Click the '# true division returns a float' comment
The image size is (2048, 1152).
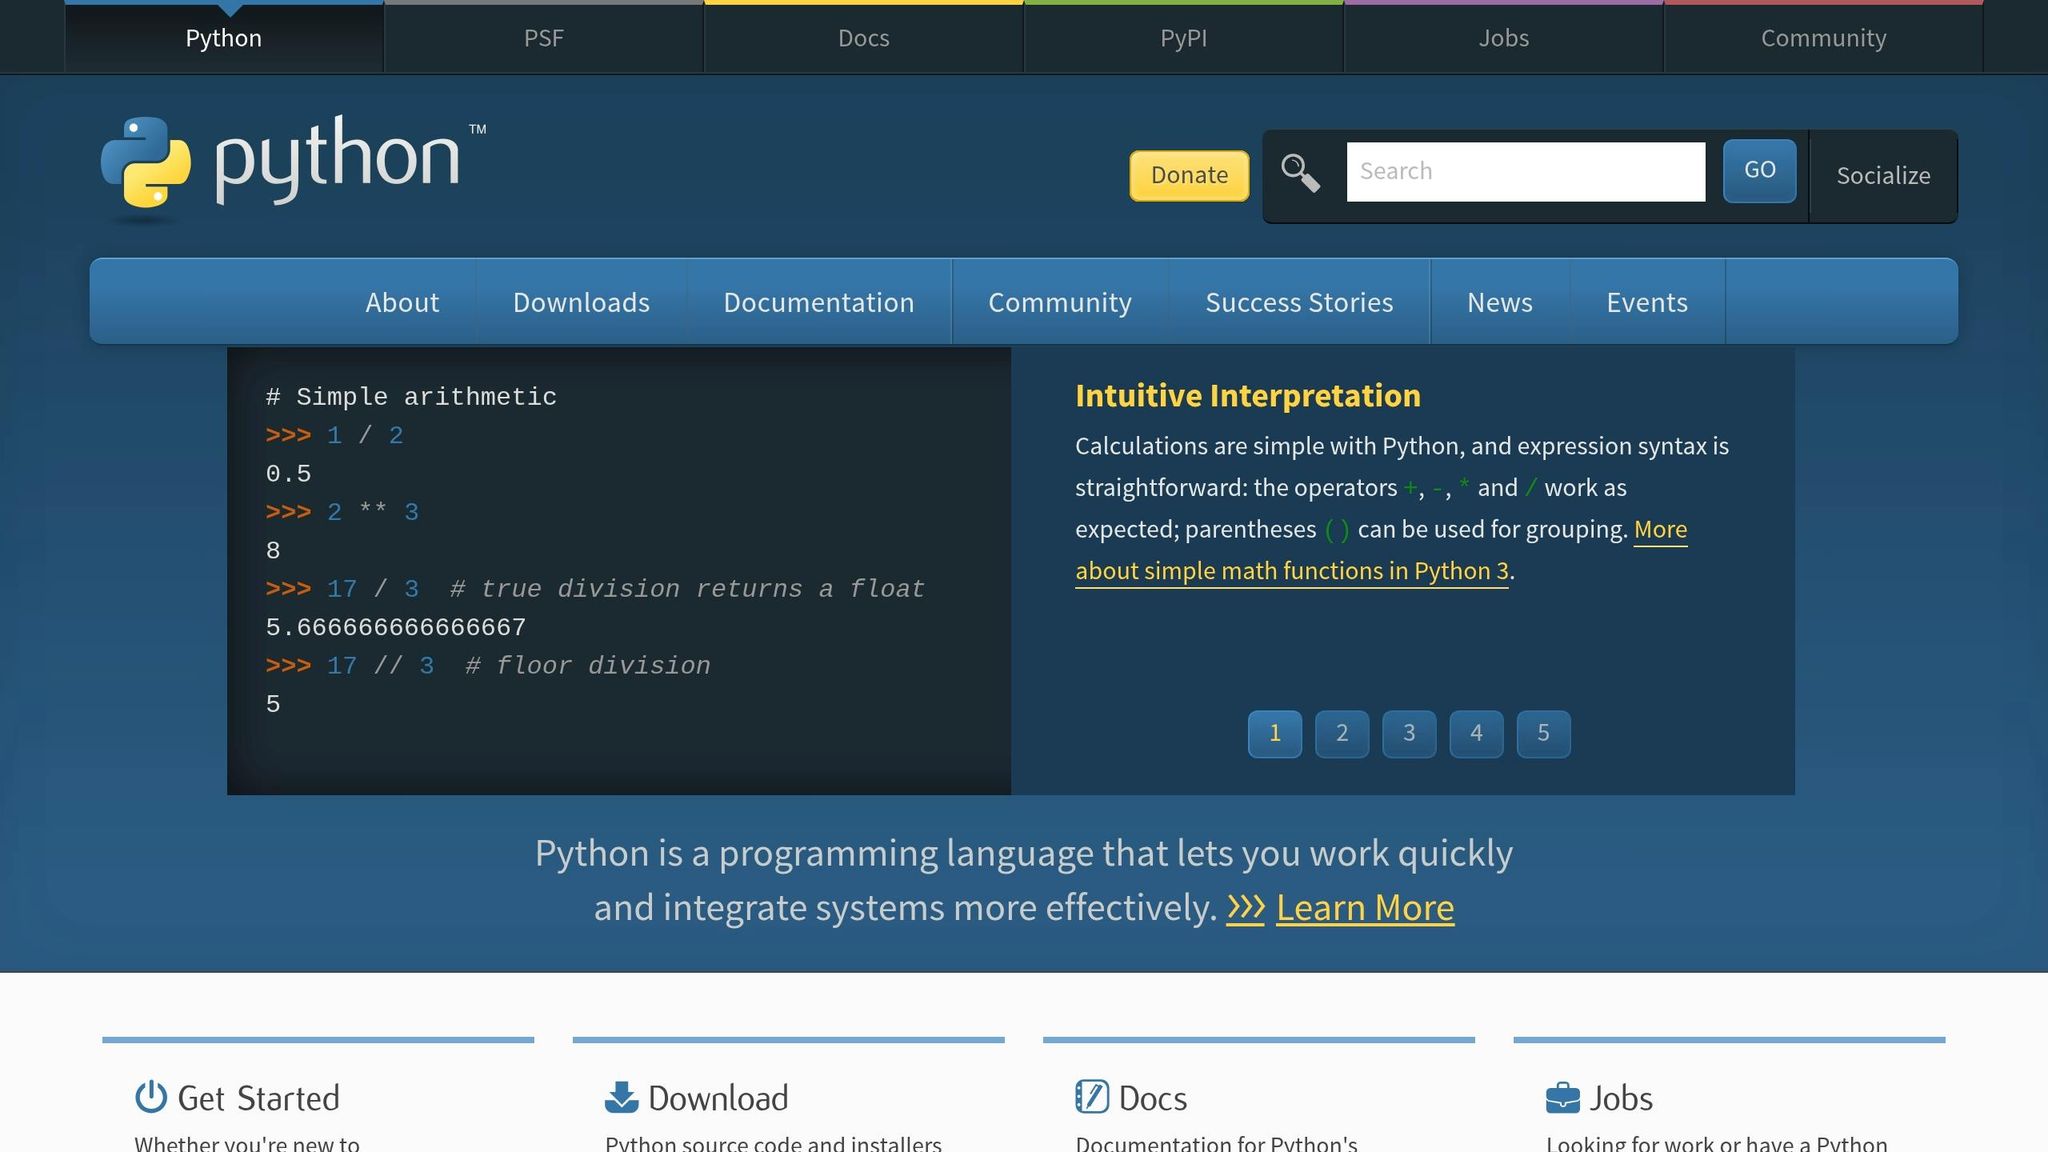click(x=687, y=589)
